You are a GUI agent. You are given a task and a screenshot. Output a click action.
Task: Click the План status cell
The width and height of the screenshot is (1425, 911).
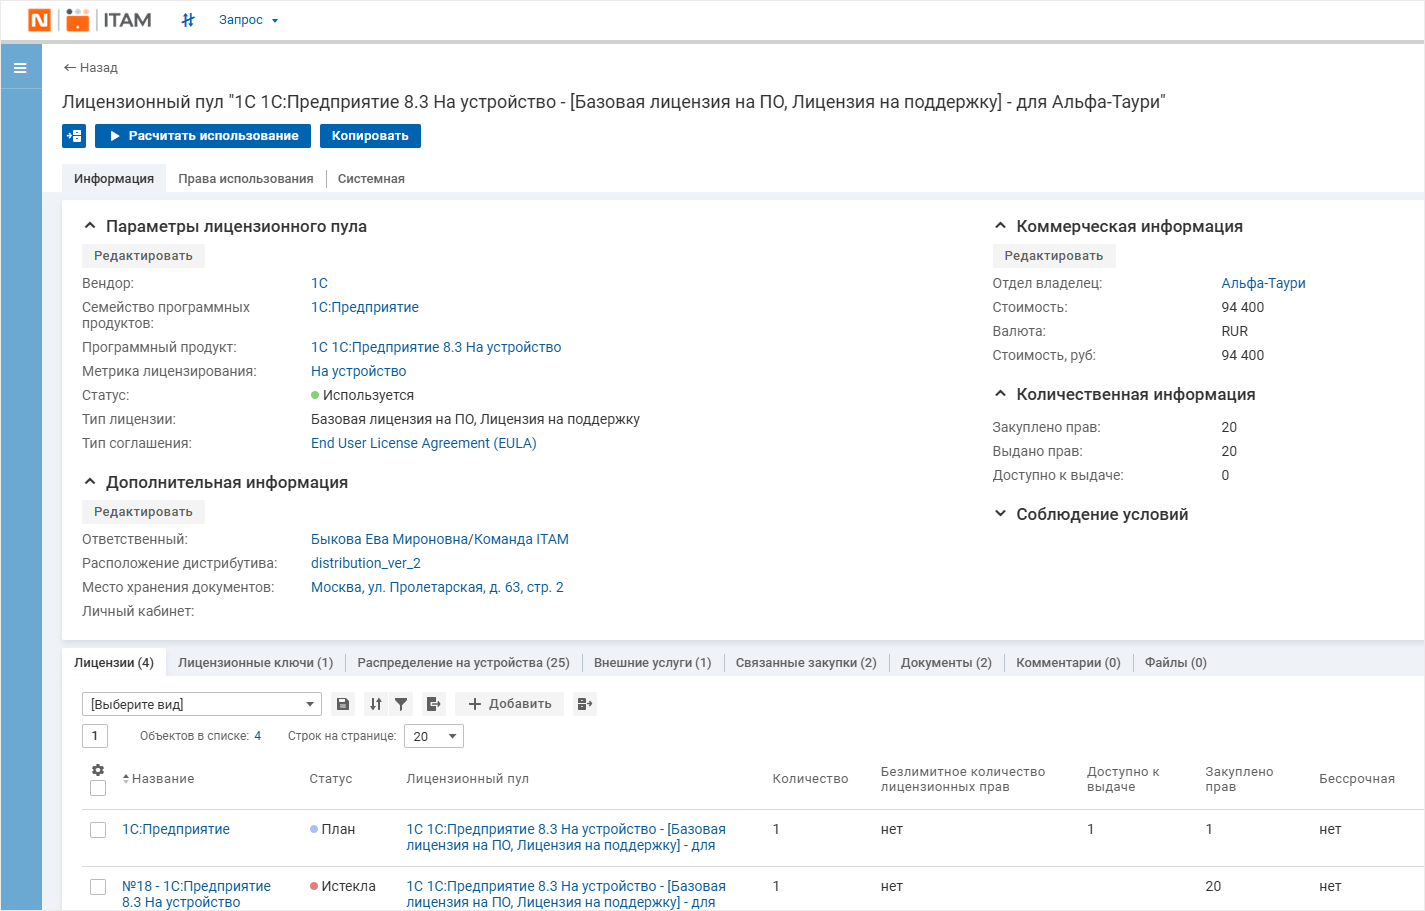coord(332,830)
